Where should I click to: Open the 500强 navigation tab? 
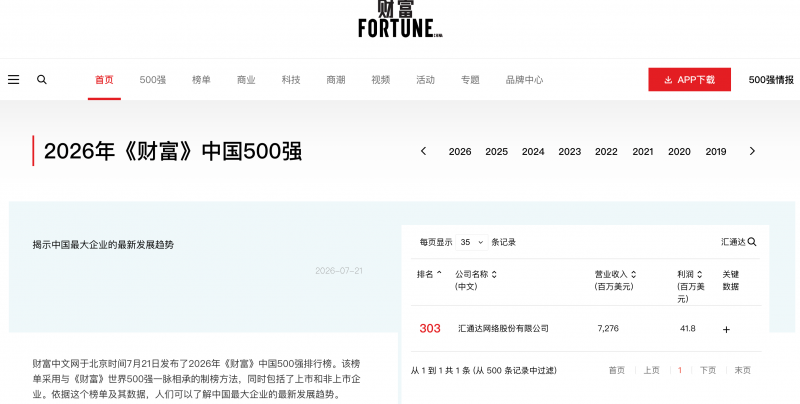pyautogui.click(x=153, y=80)
